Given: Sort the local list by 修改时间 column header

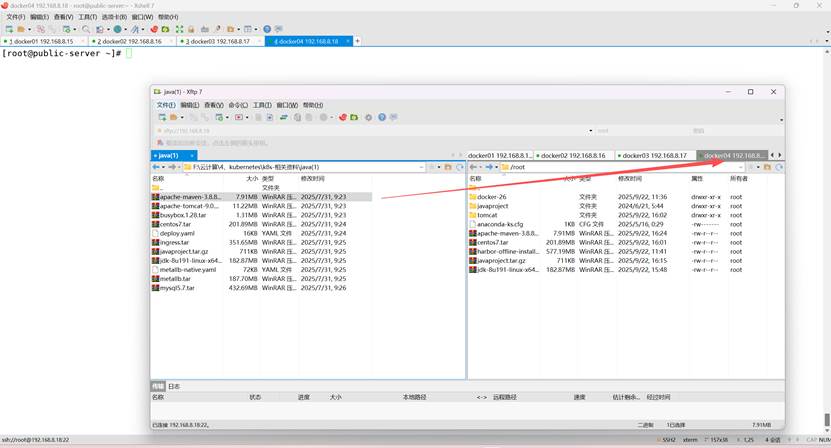Looking at the screenshot, I should click(x=313, y=179).
